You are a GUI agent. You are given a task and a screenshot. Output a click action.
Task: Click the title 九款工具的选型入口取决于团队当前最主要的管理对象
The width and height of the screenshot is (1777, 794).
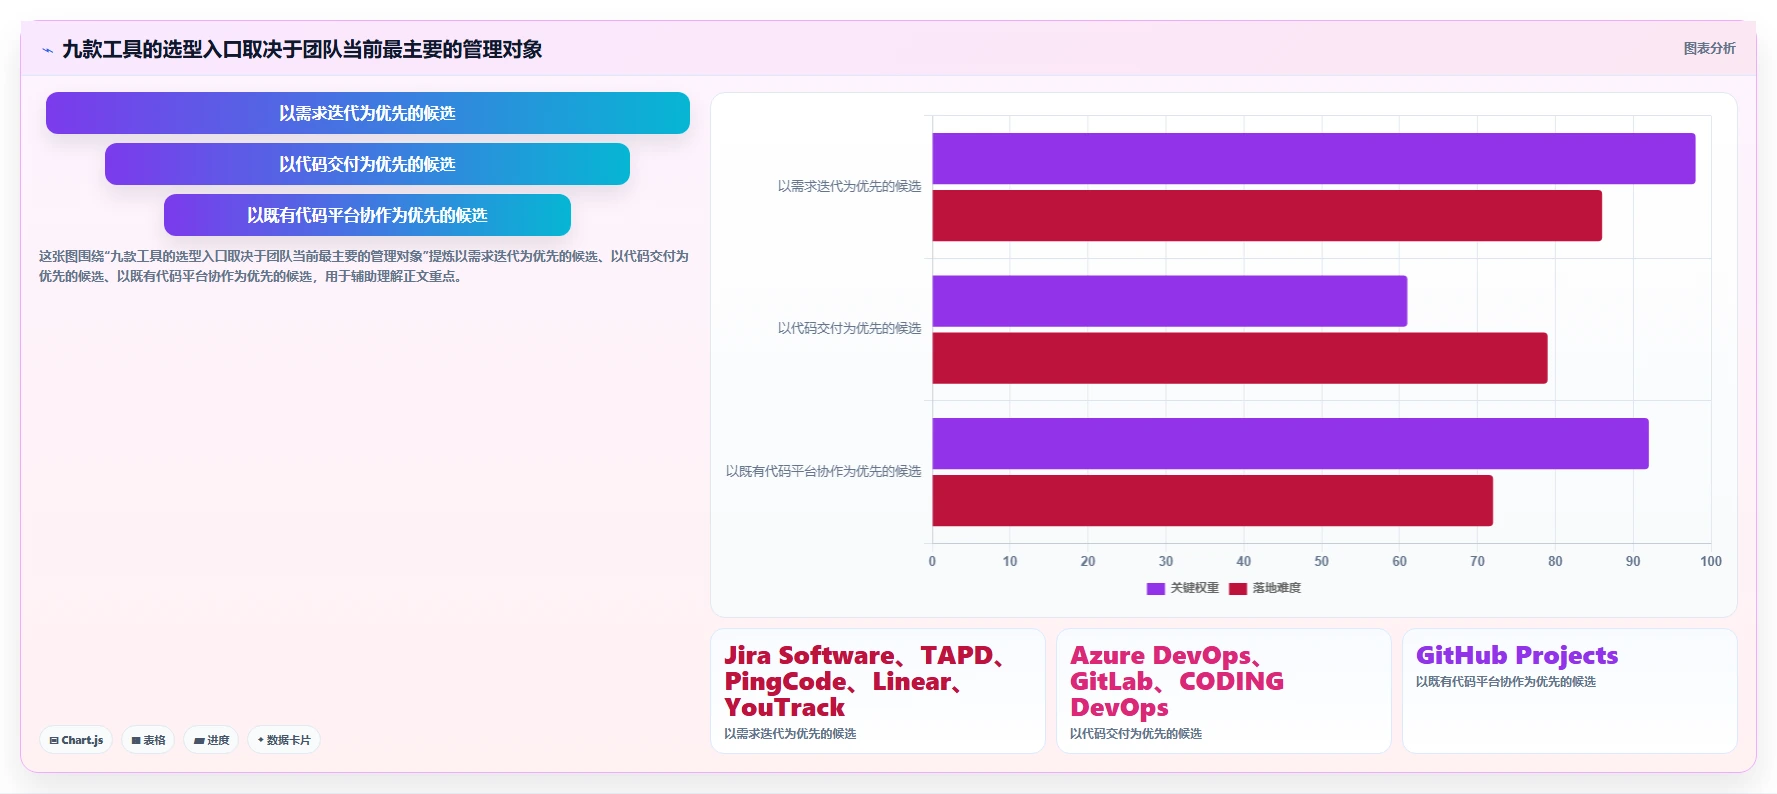[x=302, y=49]
